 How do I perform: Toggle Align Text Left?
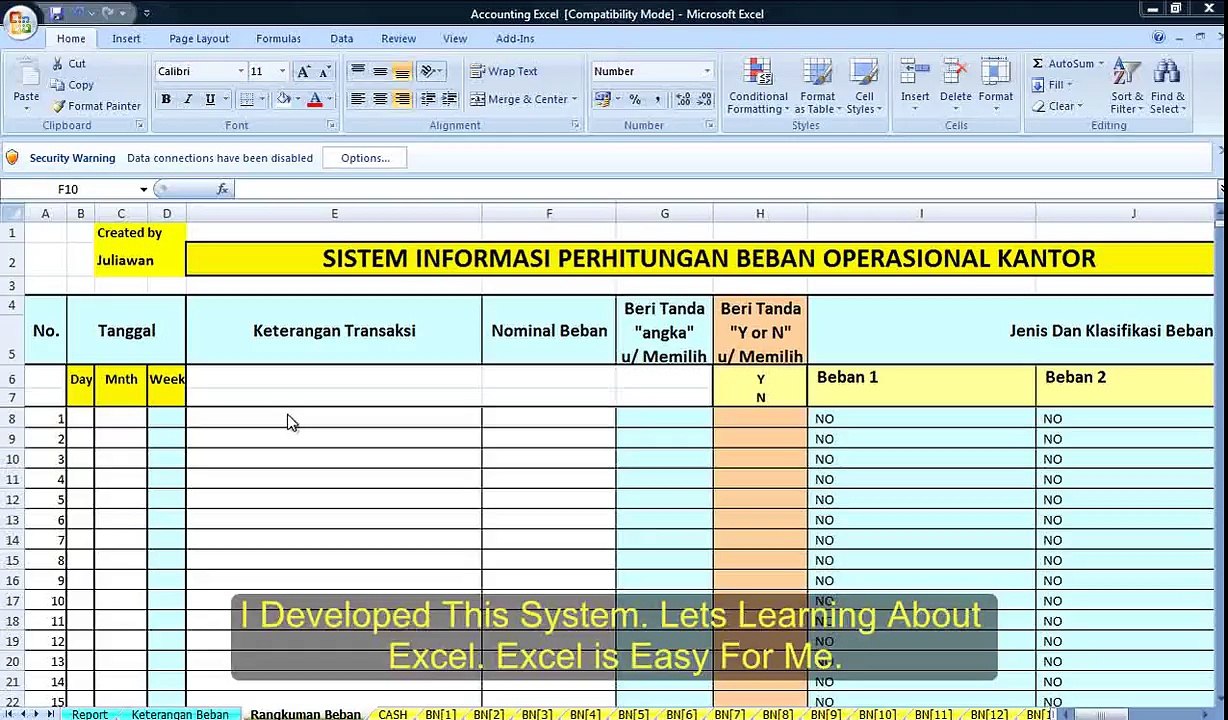pos(358,99)
